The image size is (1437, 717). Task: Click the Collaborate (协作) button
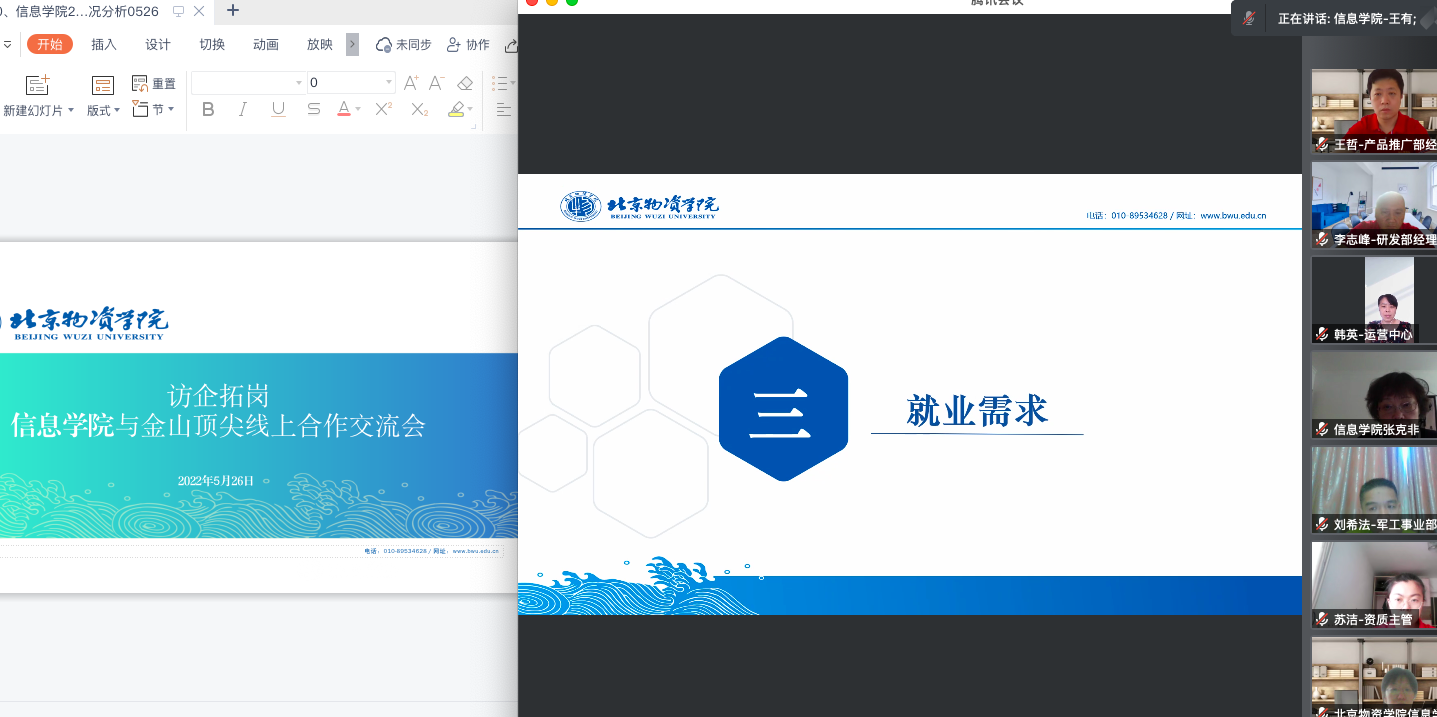tap(468, 44)
